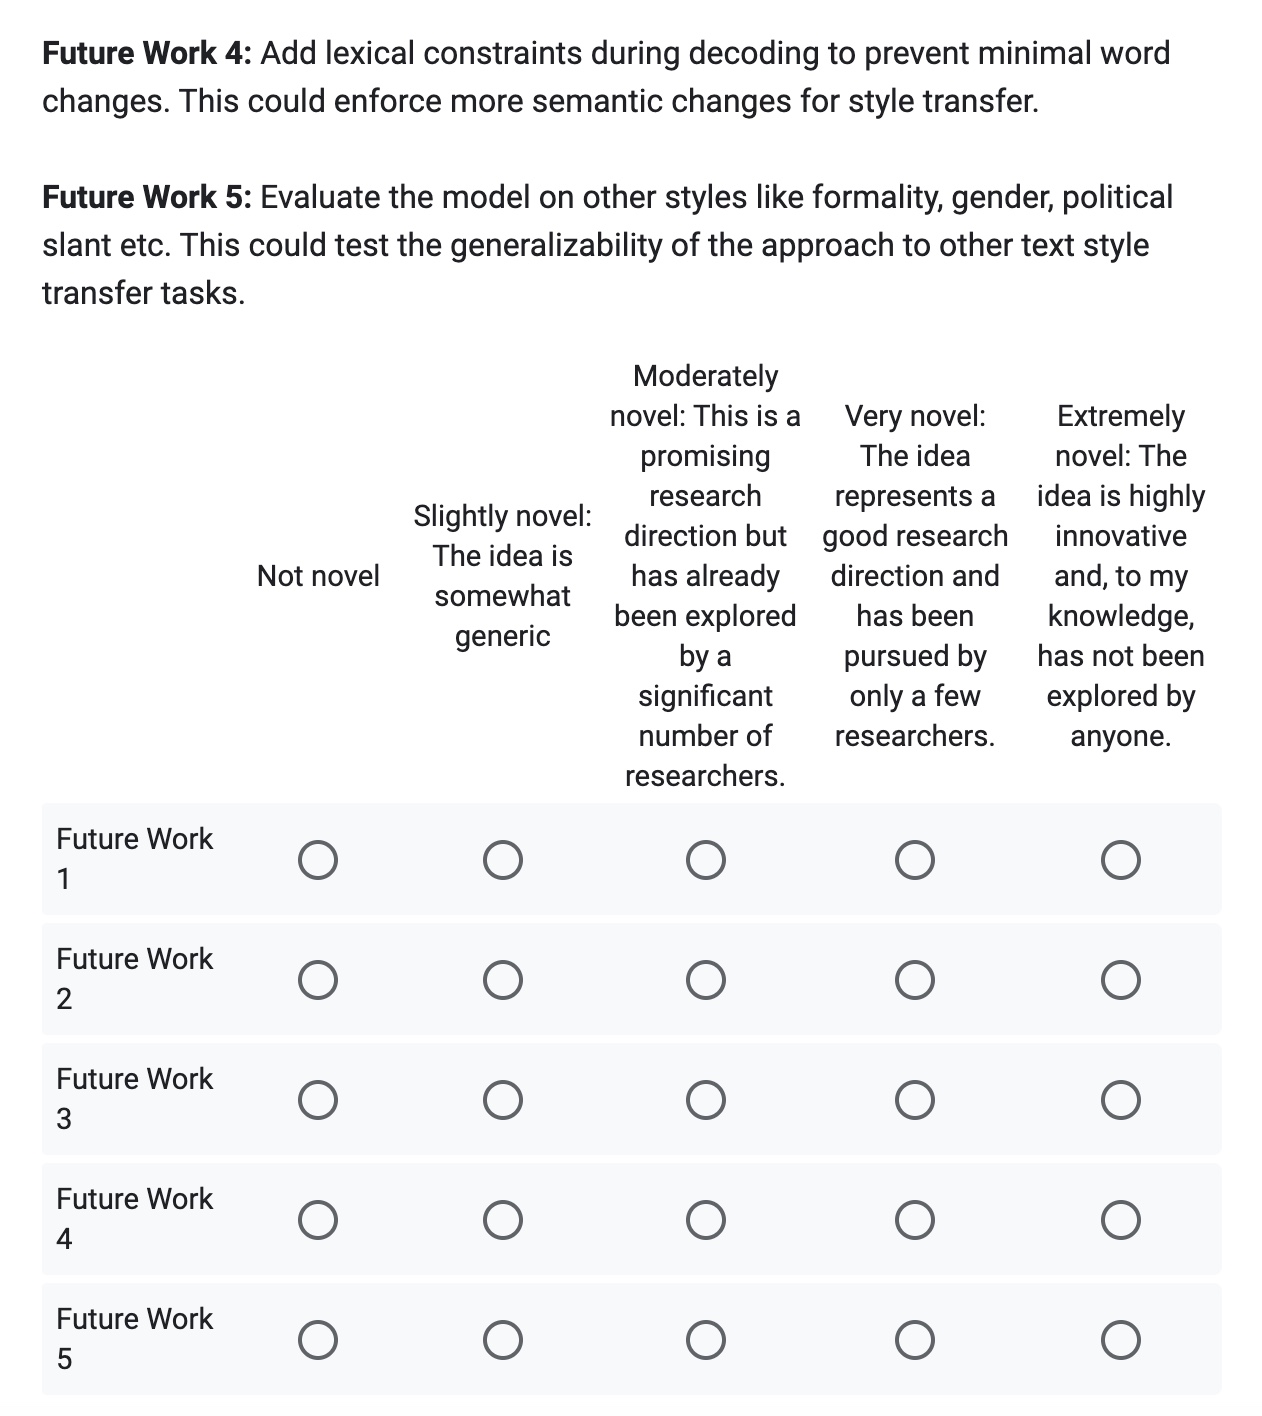Viewport: 1262px width, 1416px height.
Task: Choose Not novel for Future Work 4
Action: point(317,1220)
